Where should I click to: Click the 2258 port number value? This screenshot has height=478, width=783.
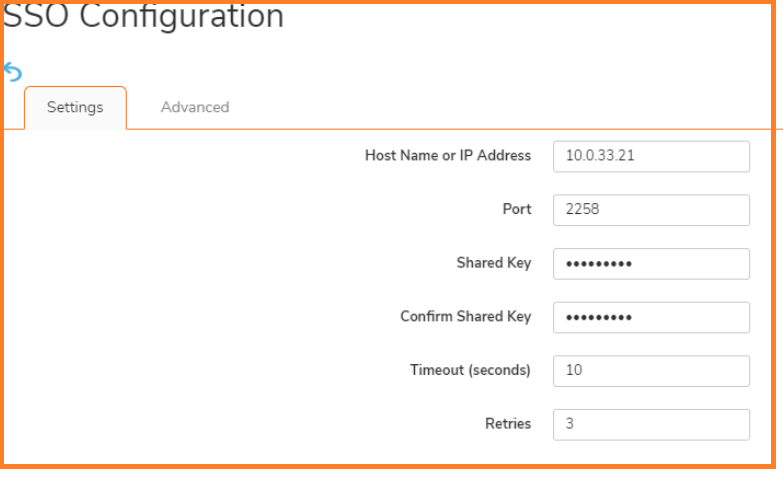[x=582, y=209]
